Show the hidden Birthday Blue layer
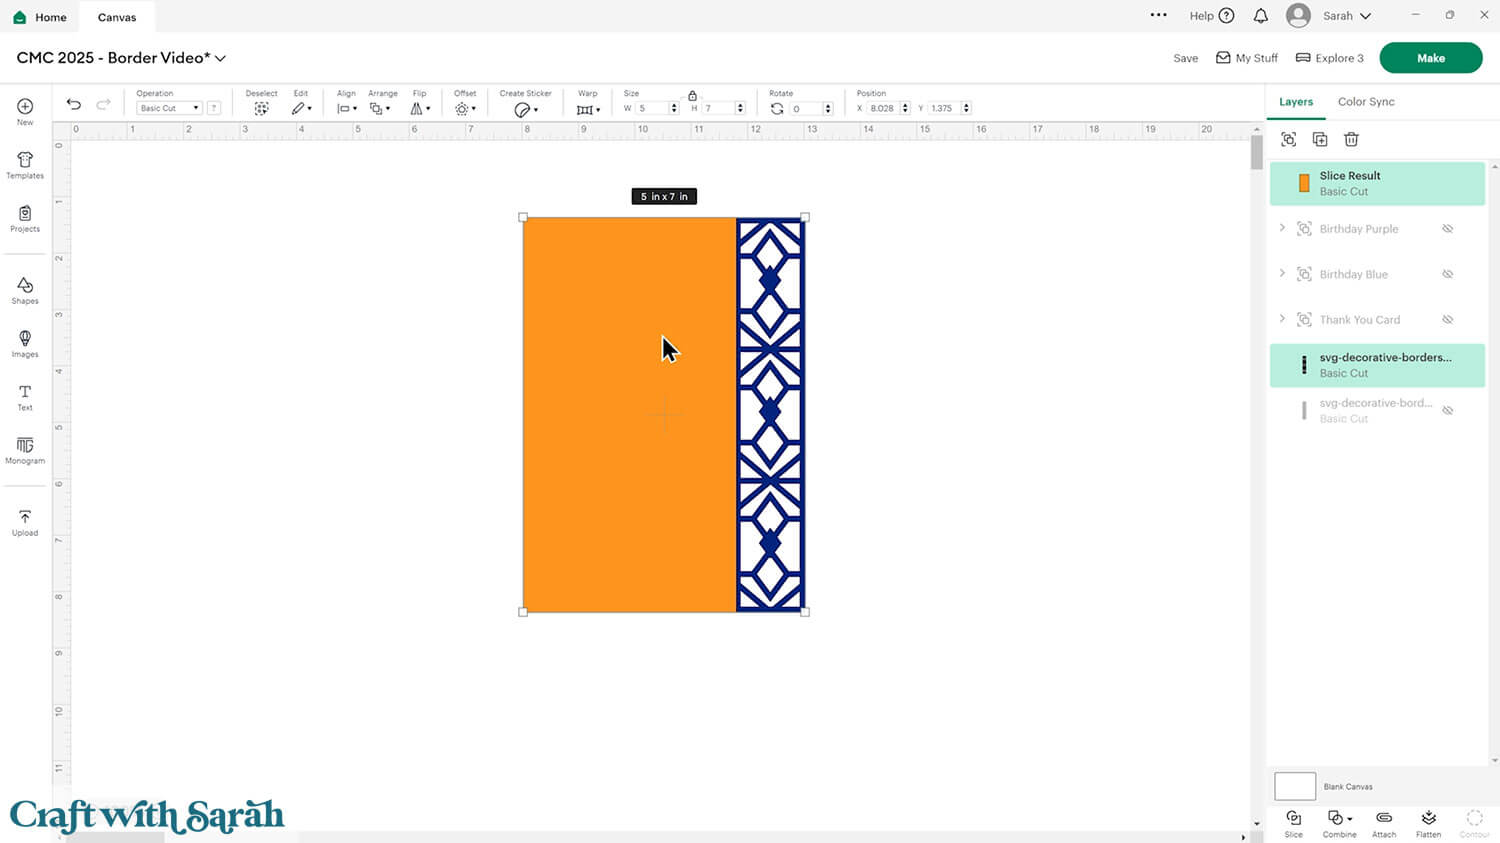The height and width of the screenshot is (843, 1500). 1447,274
